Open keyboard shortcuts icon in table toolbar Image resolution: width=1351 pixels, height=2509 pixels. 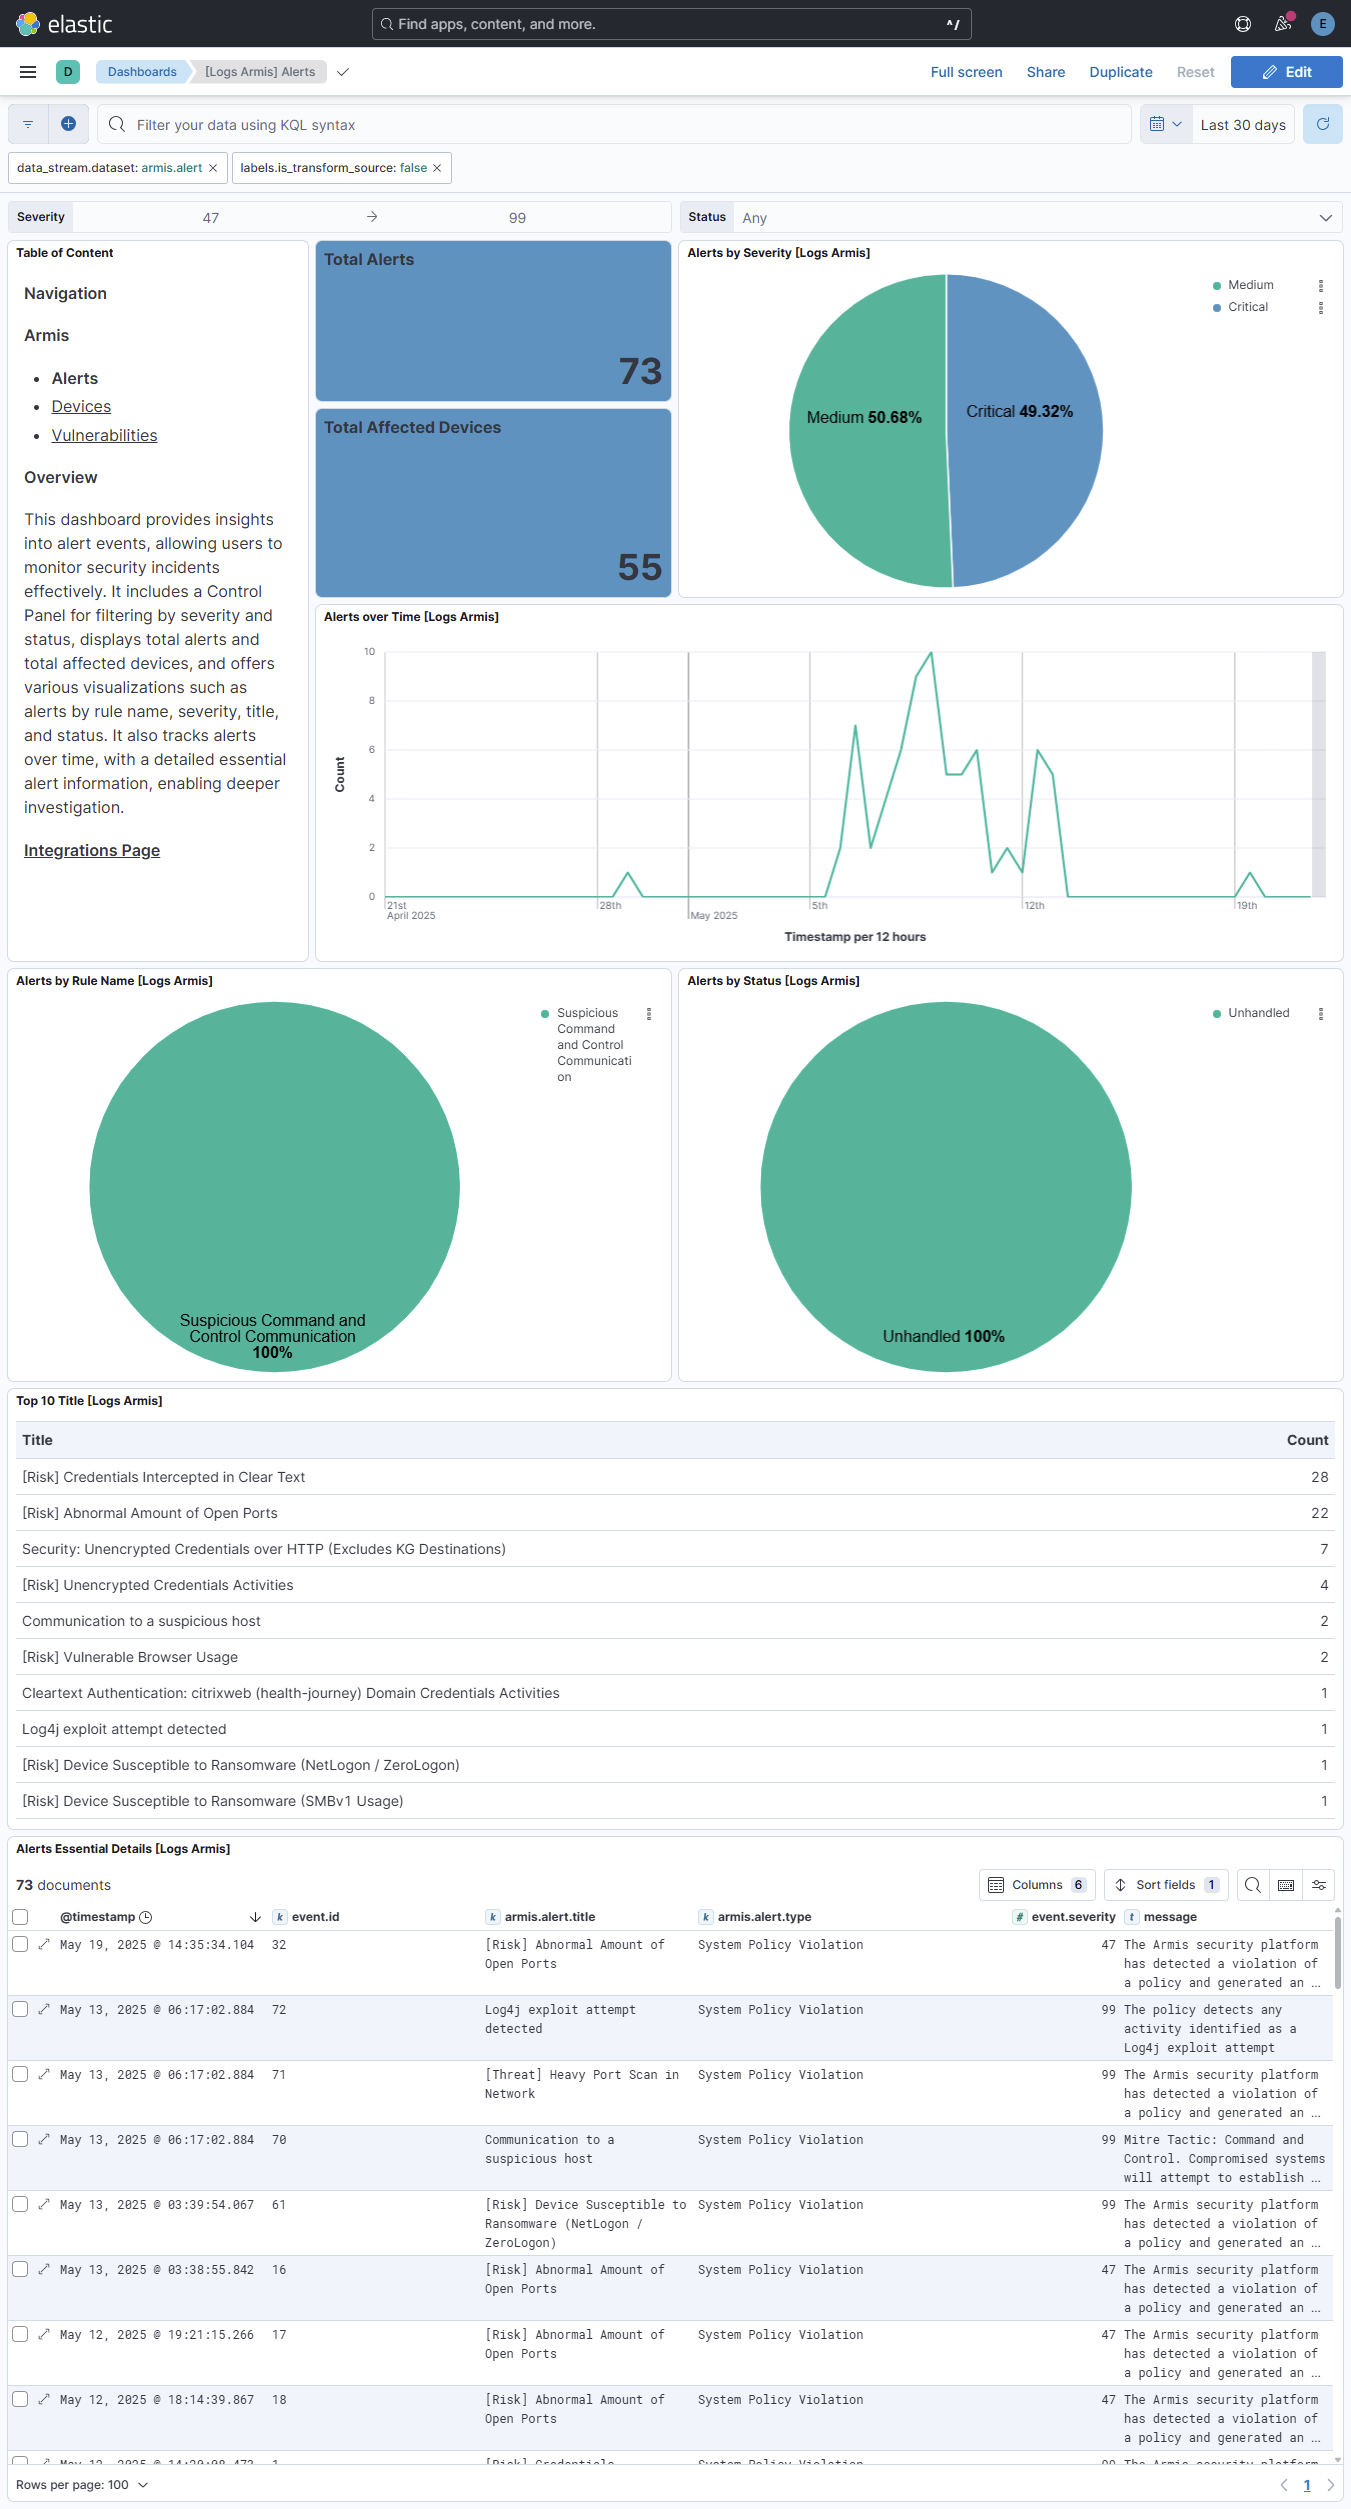click(1286, 1885)
